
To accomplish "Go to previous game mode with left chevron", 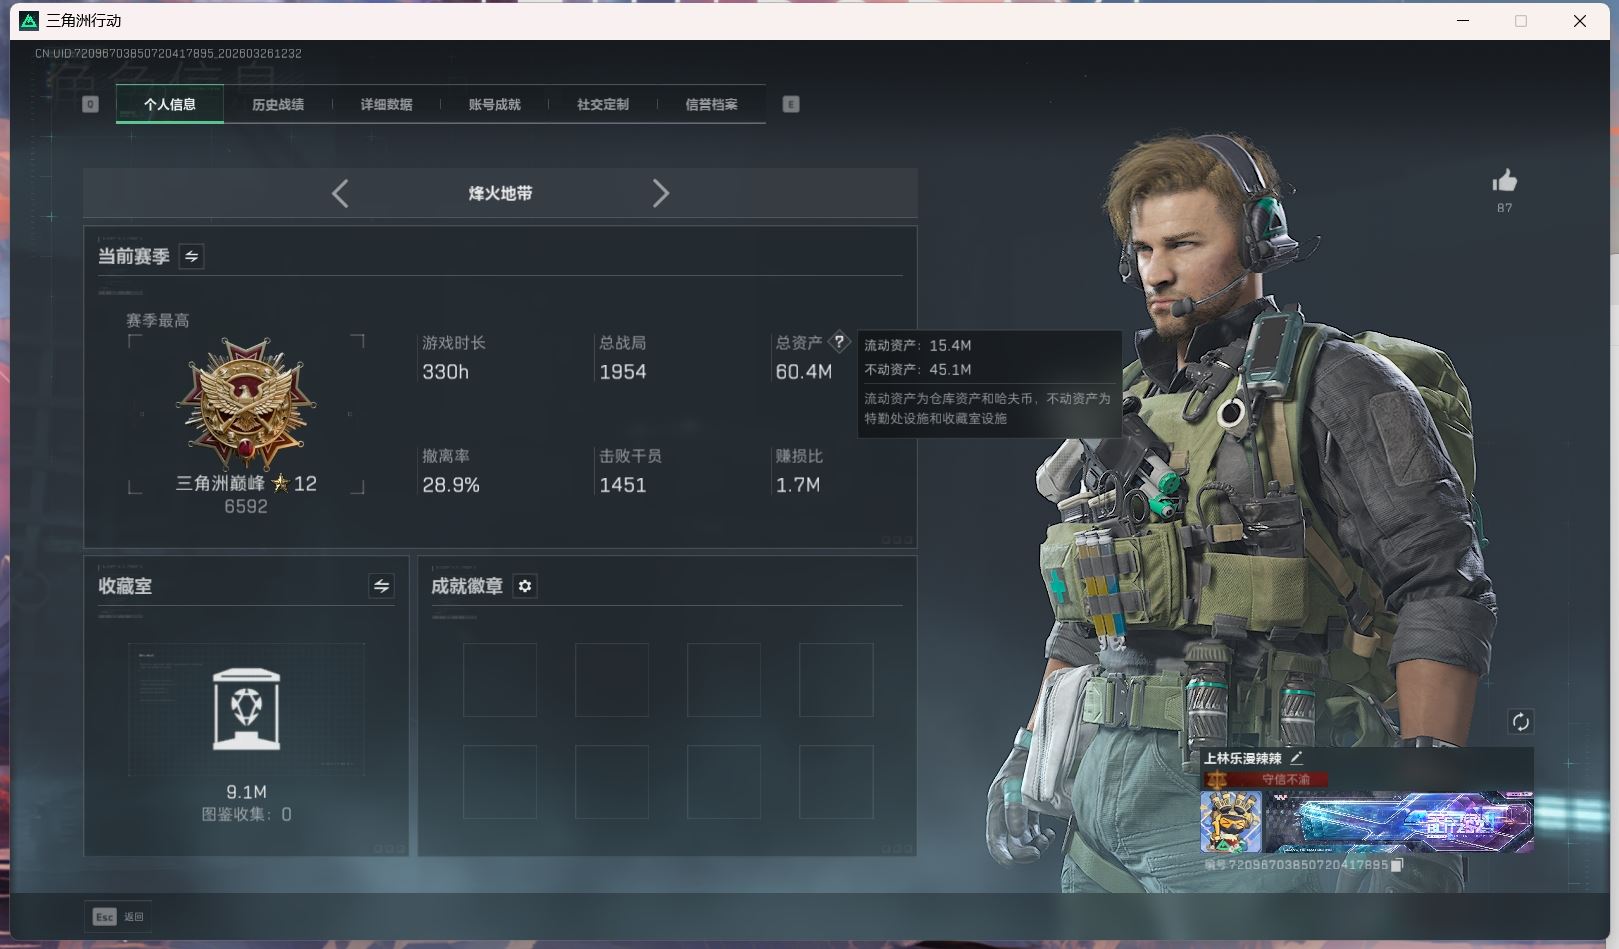I will (340, 193).
